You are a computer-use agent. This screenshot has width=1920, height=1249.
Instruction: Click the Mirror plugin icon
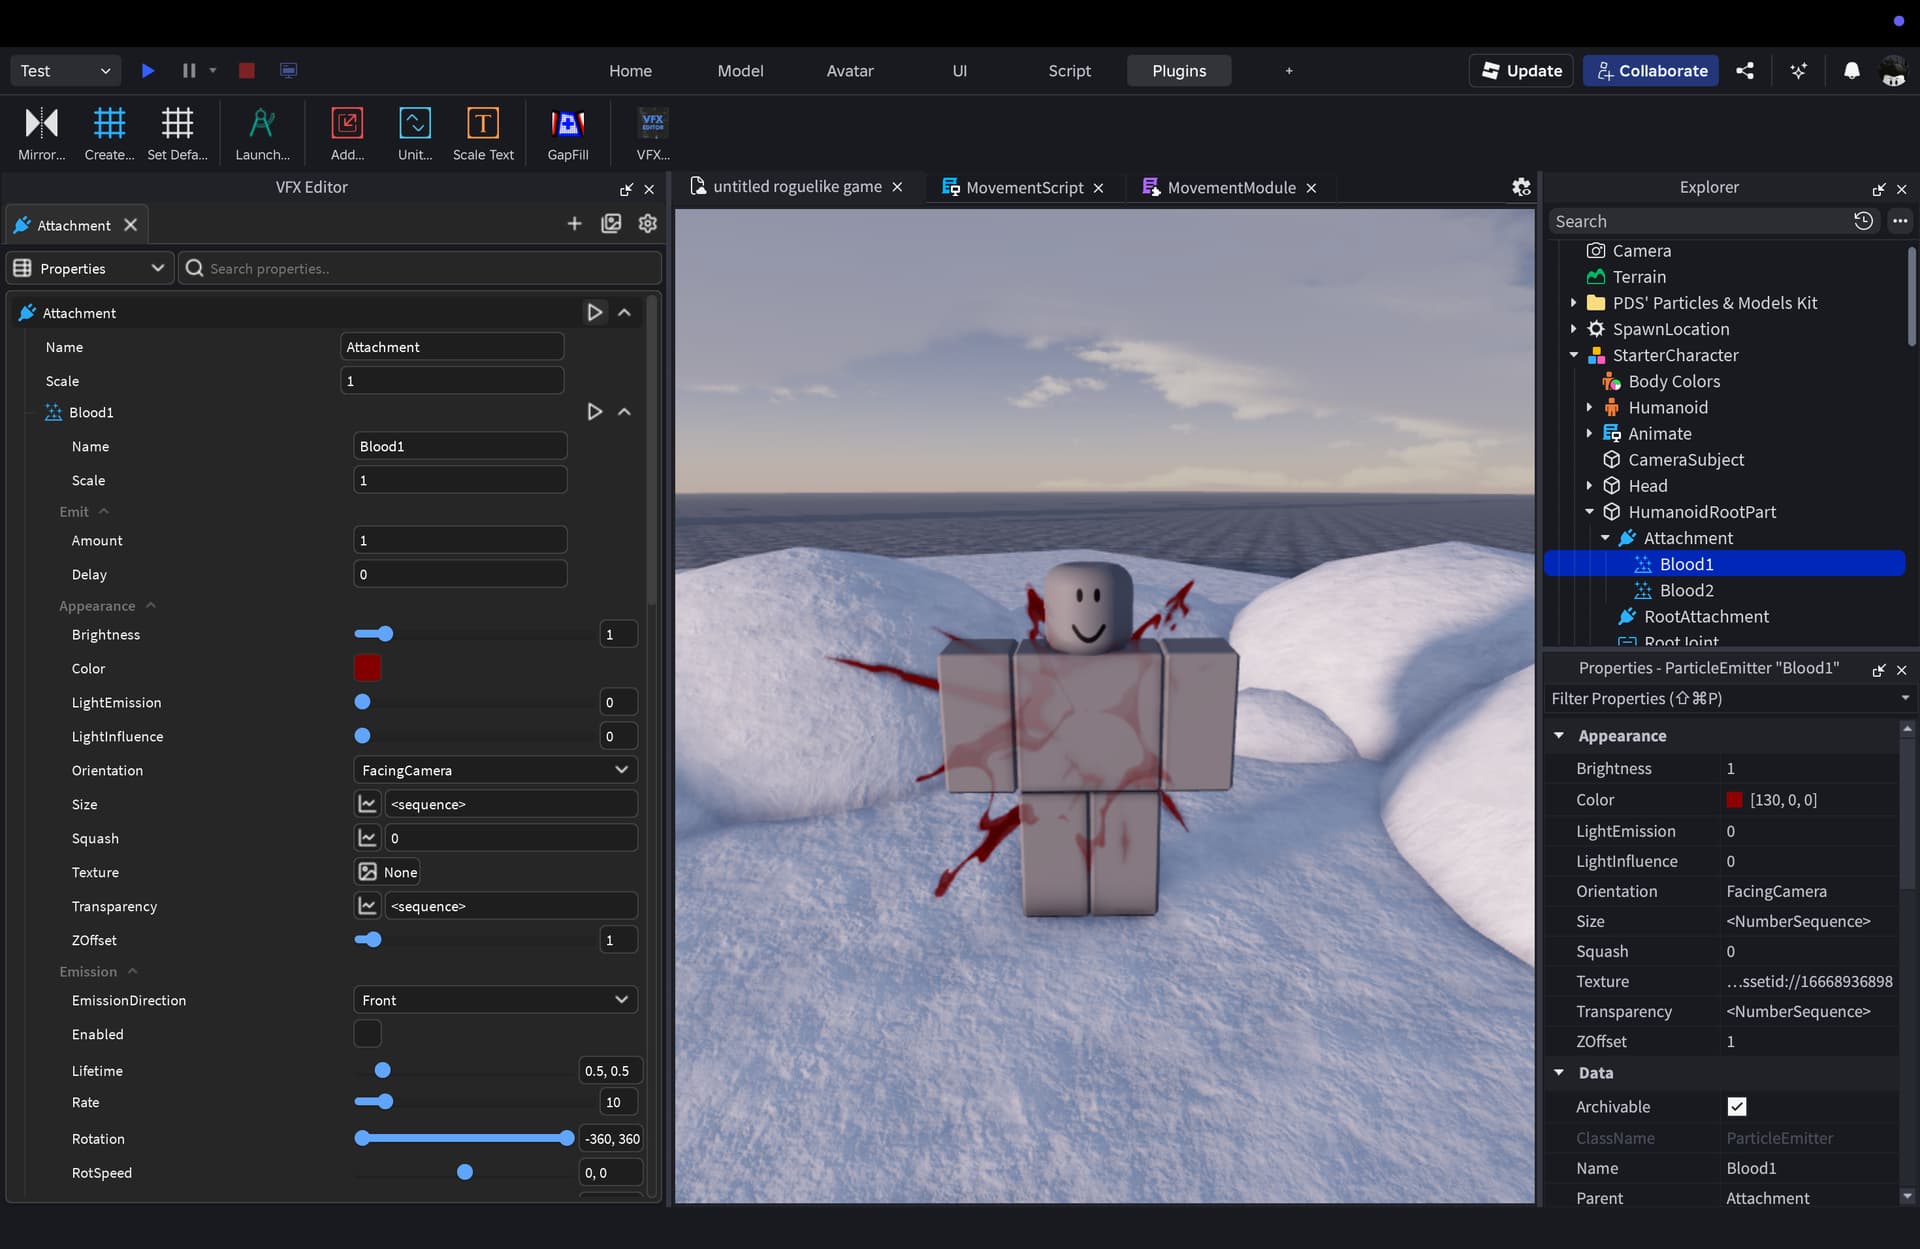[41, 124]
